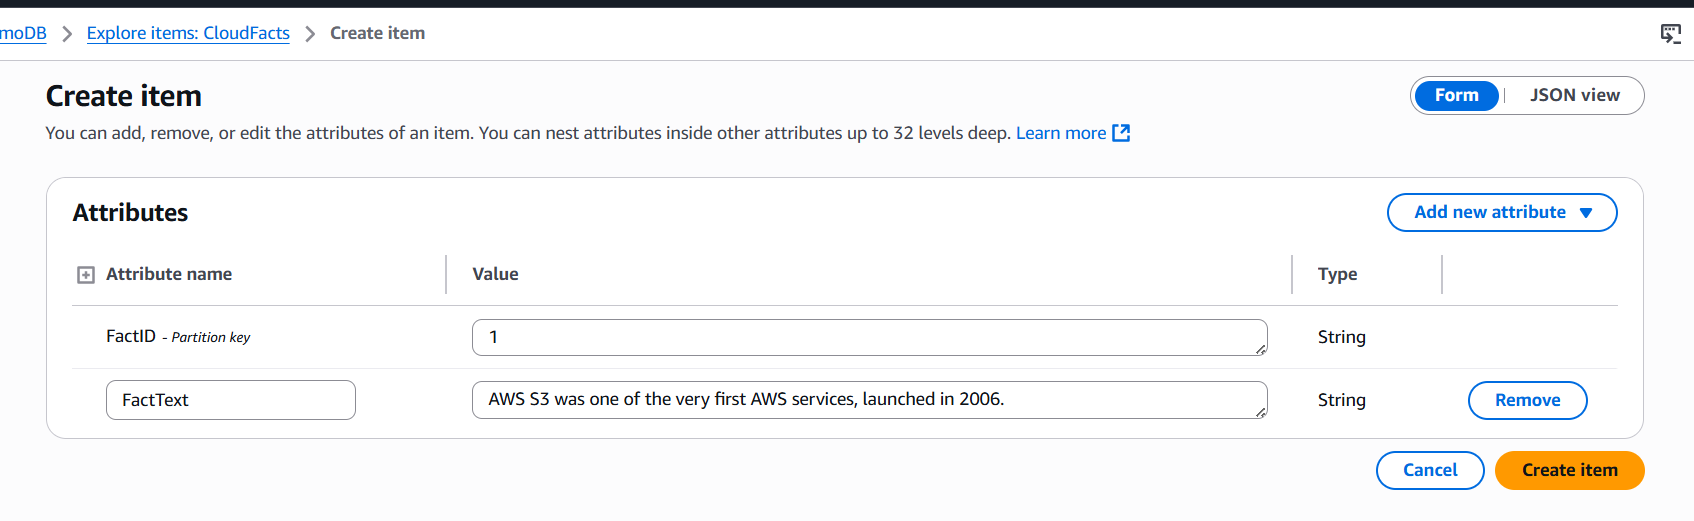
Task: Switch to Form view
Action: tap(1456, 95)
